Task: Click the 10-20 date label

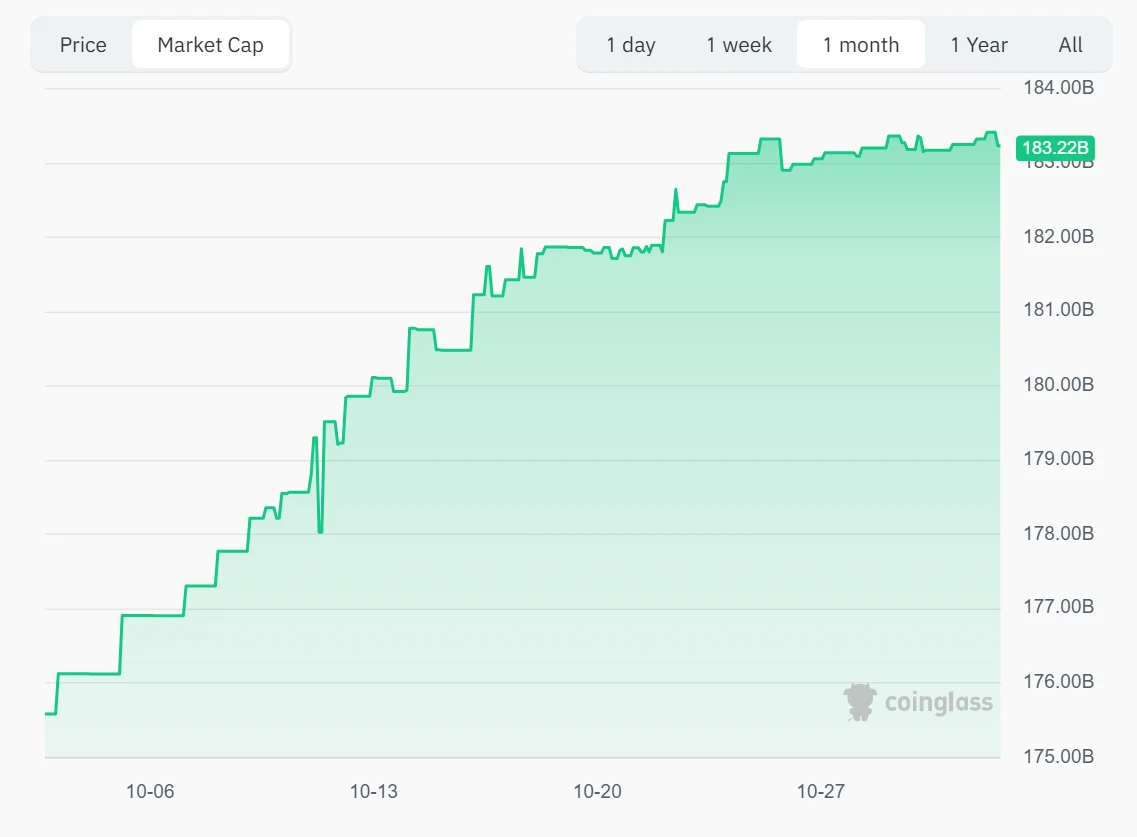Action: (x=598, y=791)
